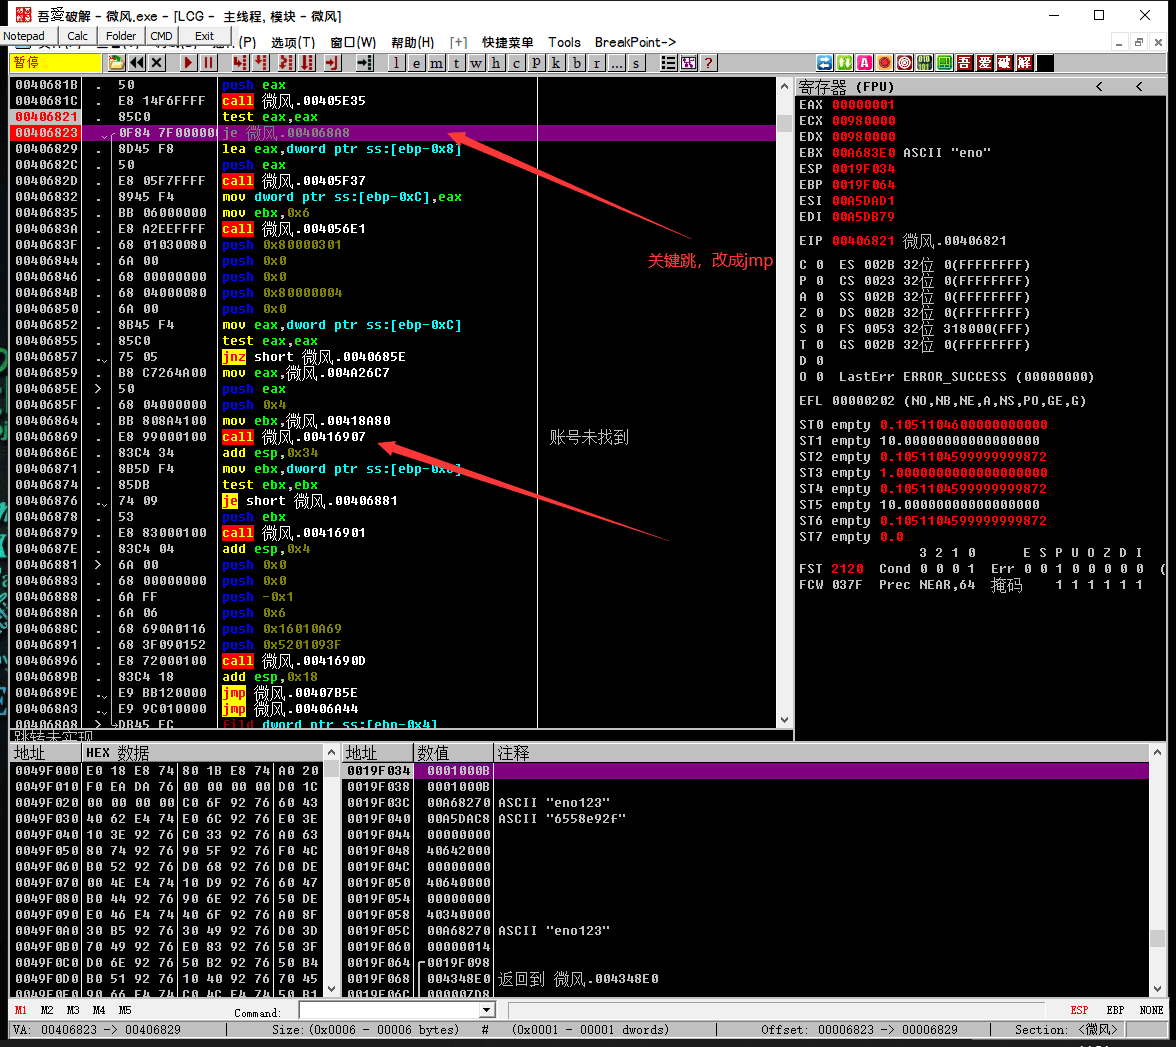This screenshot has height=1047, width=1176.
Task: Open the BreakPoint-> menu
Action: pos(635,43)
